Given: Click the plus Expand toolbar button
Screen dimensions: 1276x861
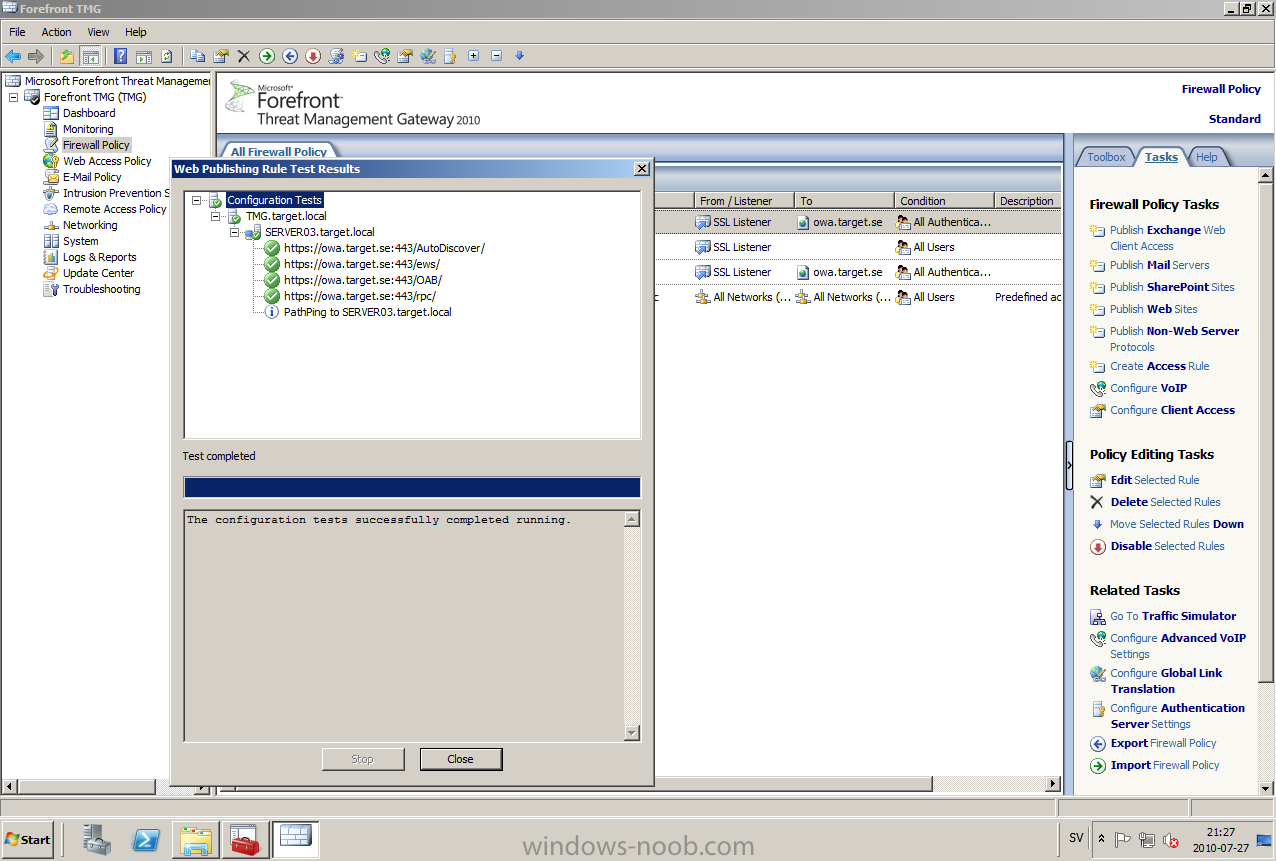Looking at the screenshot, I should [x=474, y=56].
